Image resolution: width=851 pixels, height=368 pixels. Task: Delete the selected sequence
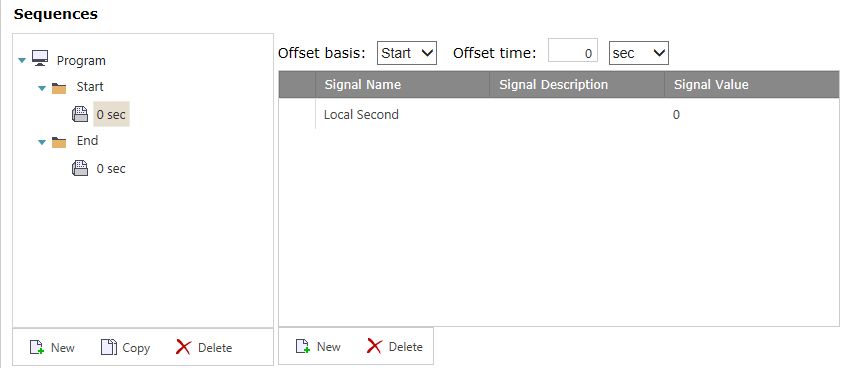204,347
